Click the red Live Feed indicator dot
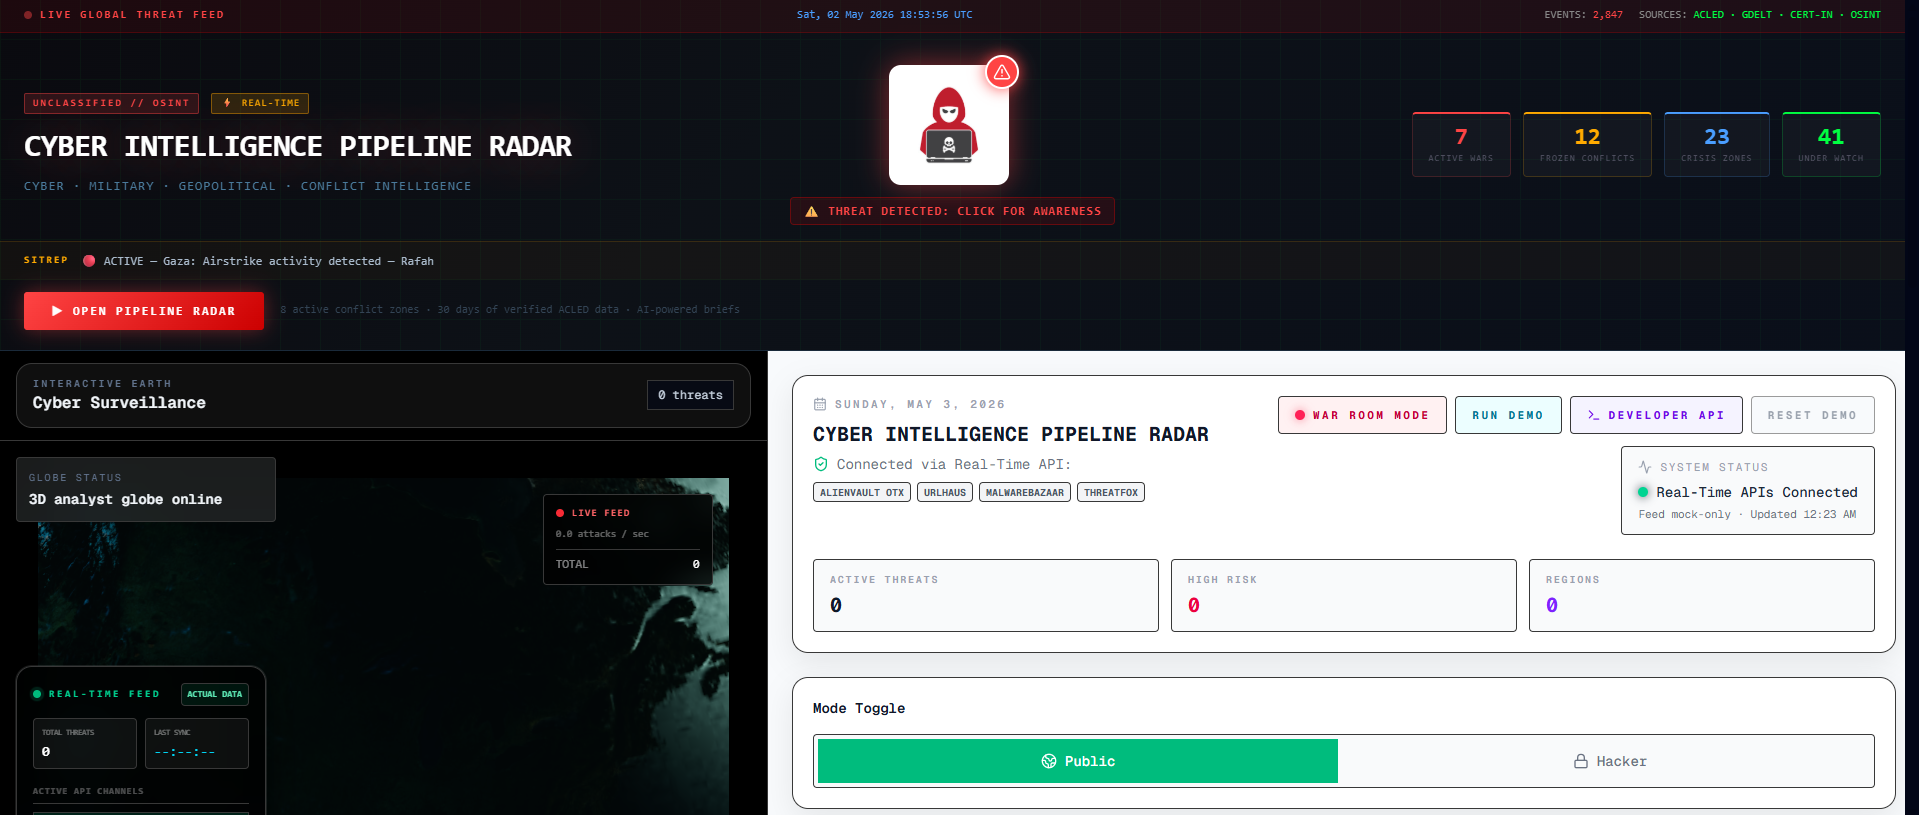This screenshot has height=815, width=1919. point(560,513)
